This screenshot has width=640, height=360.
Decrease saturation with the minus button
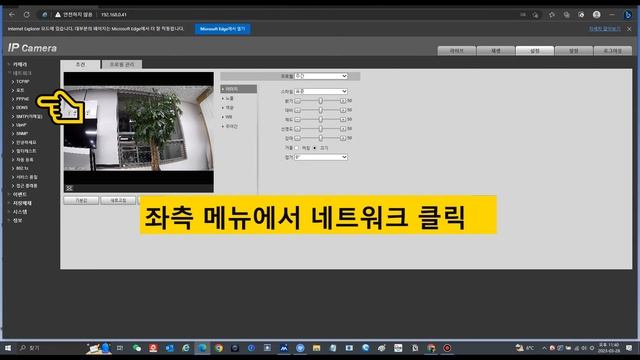click(x=298, y=120)
